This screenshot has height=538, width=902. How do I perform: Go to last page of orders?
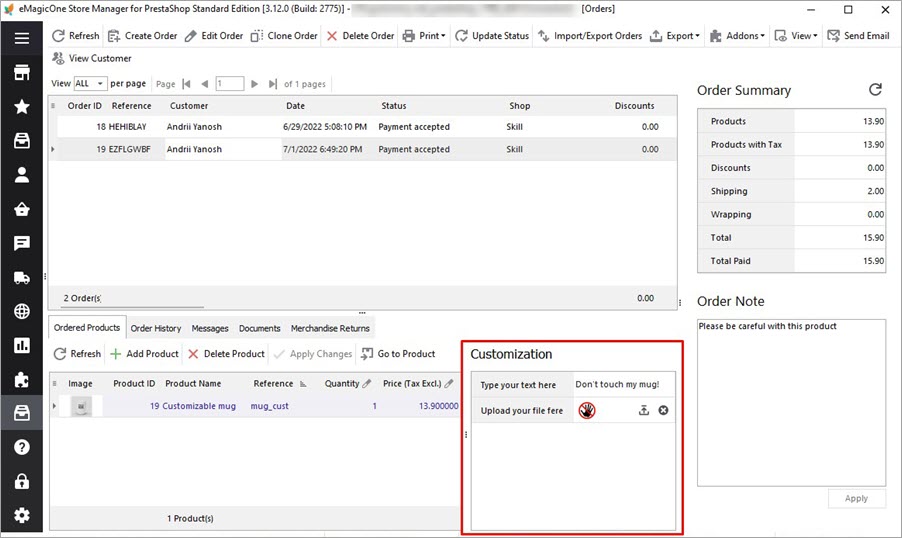(x=273, y=84)
